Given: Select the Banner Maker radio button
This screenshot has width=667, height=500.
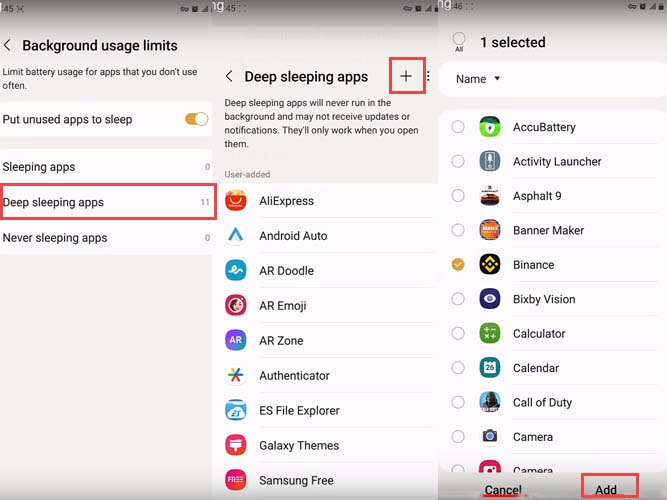Looking at the screenshot, I should (458, 230).
